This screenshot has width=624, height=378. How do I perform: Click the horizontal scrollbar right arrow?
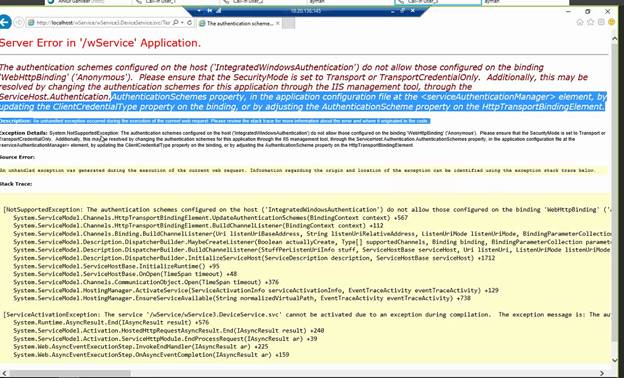coord(602,373)
